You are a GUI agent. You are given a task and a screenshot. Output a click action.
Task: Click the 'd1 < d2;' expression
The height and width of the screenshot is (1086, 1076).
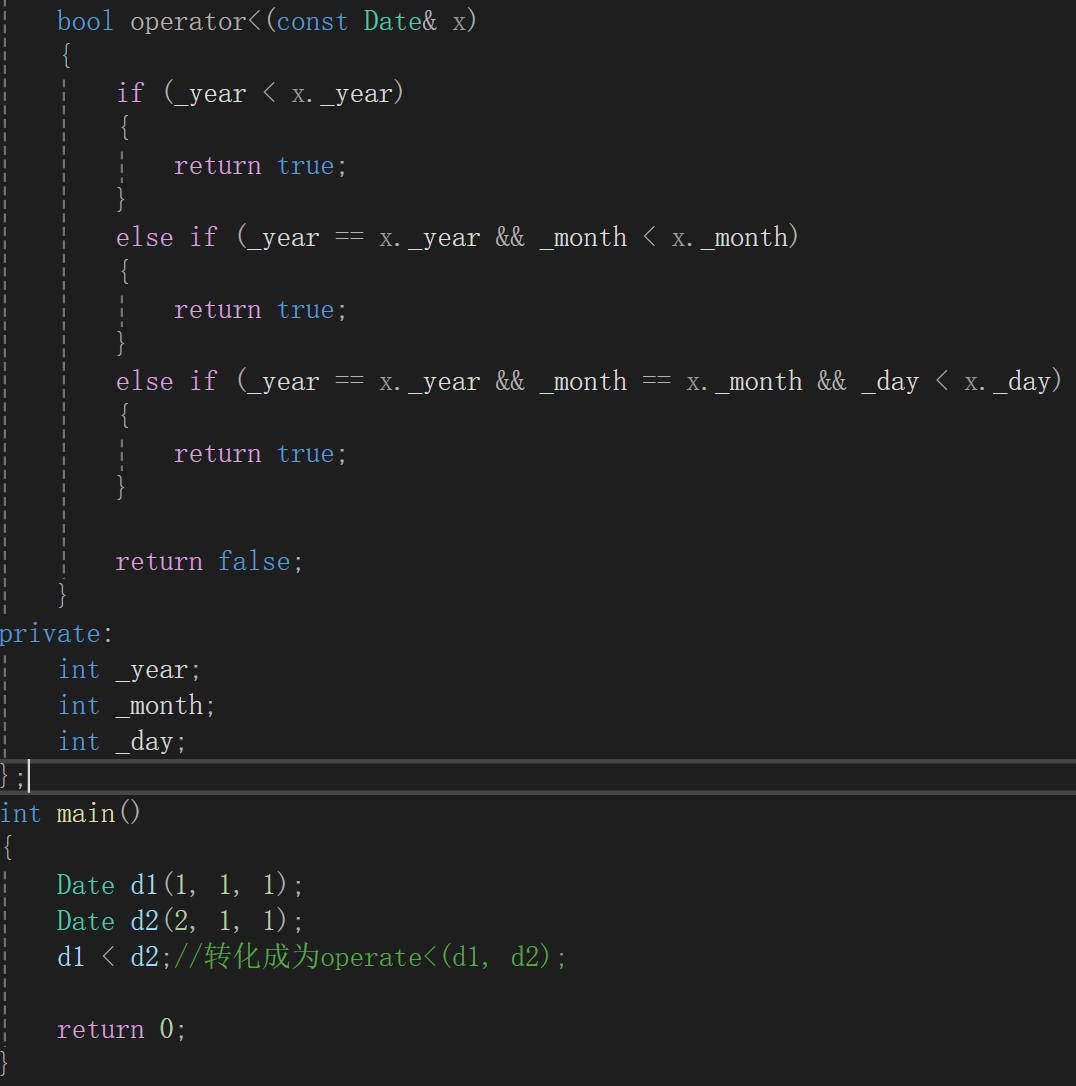pyautogui.click(x=114, y=957)
